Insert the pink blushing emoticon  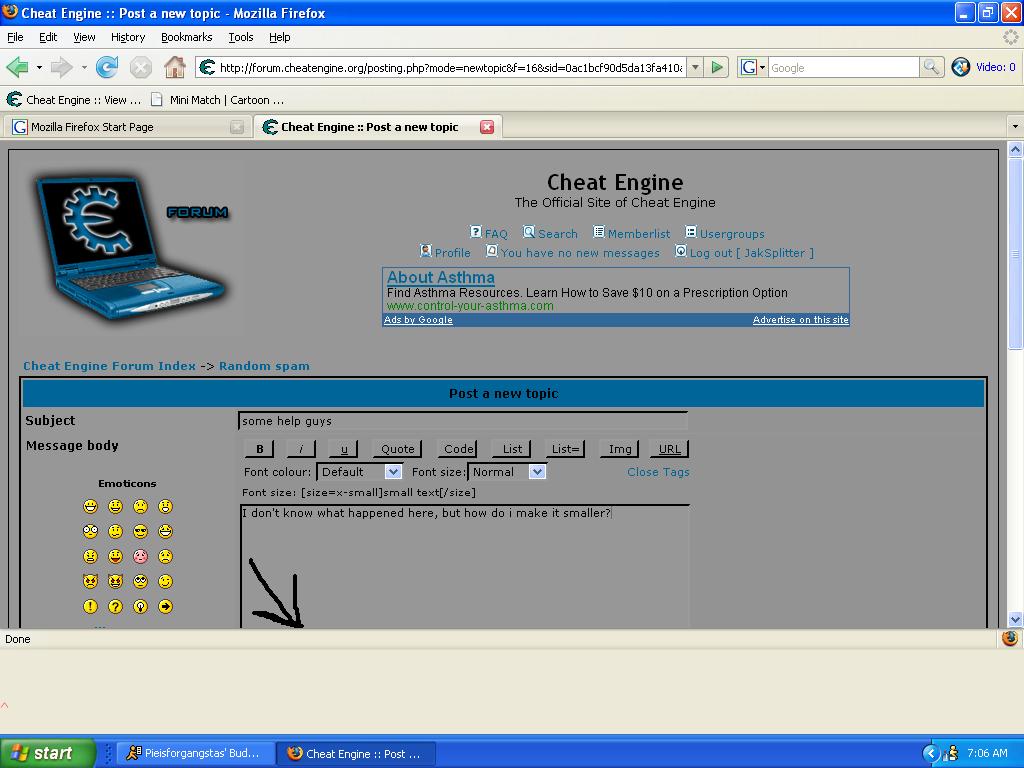tap(140, 556)
